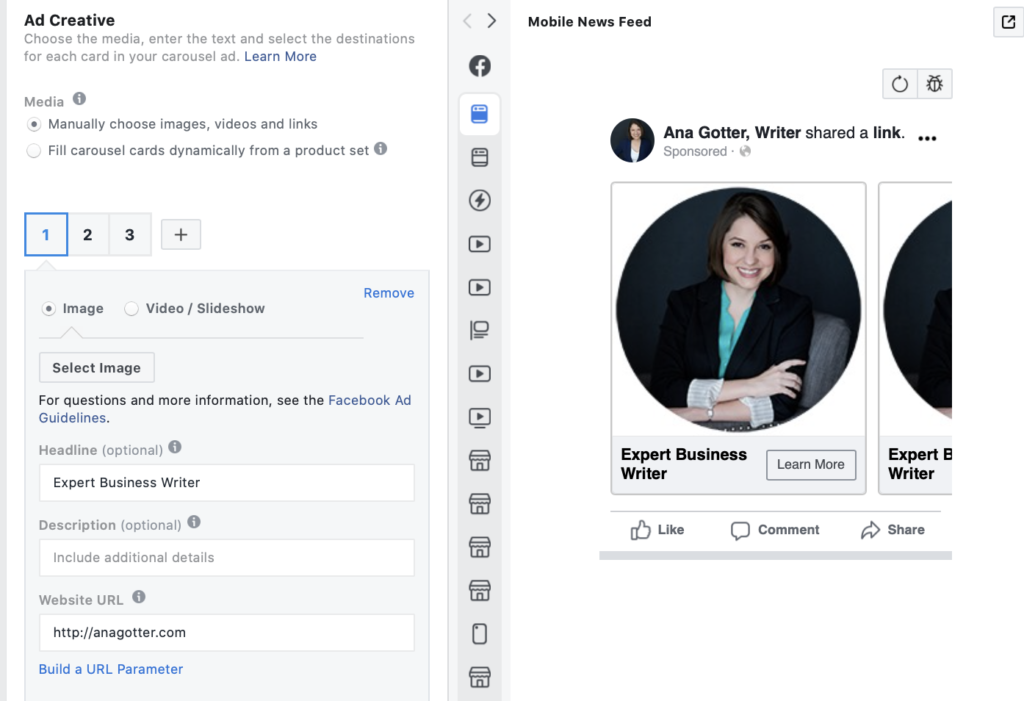Viewport: 1024px width, 701px height.
Task: Select the mobile phone placement icon
Action: 480,634
